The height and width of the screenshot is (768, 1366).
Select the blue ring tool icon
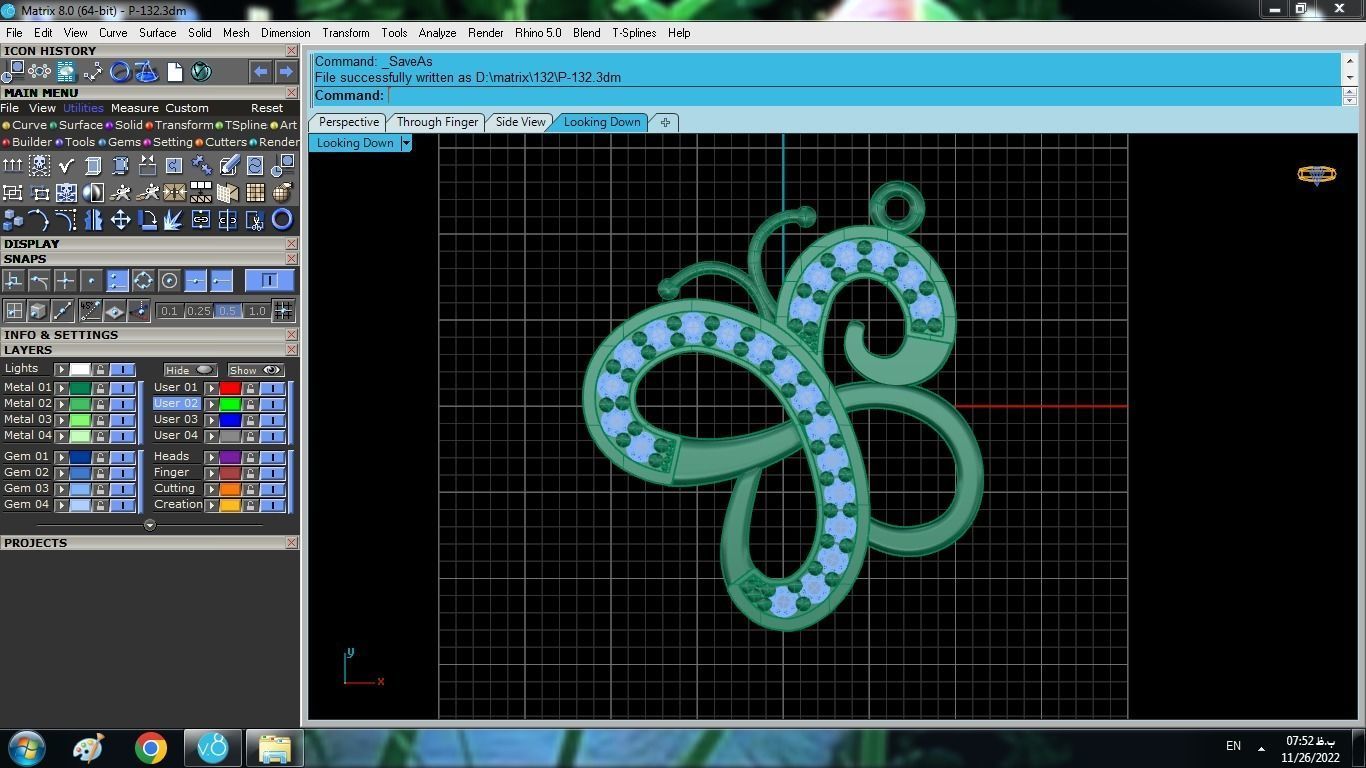click(282, 220)
